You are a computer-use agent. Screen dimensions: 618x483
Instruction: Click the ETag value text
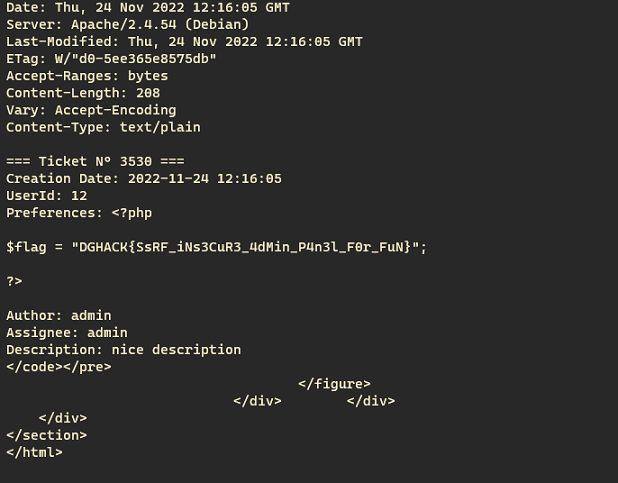[x=136, y=59]
